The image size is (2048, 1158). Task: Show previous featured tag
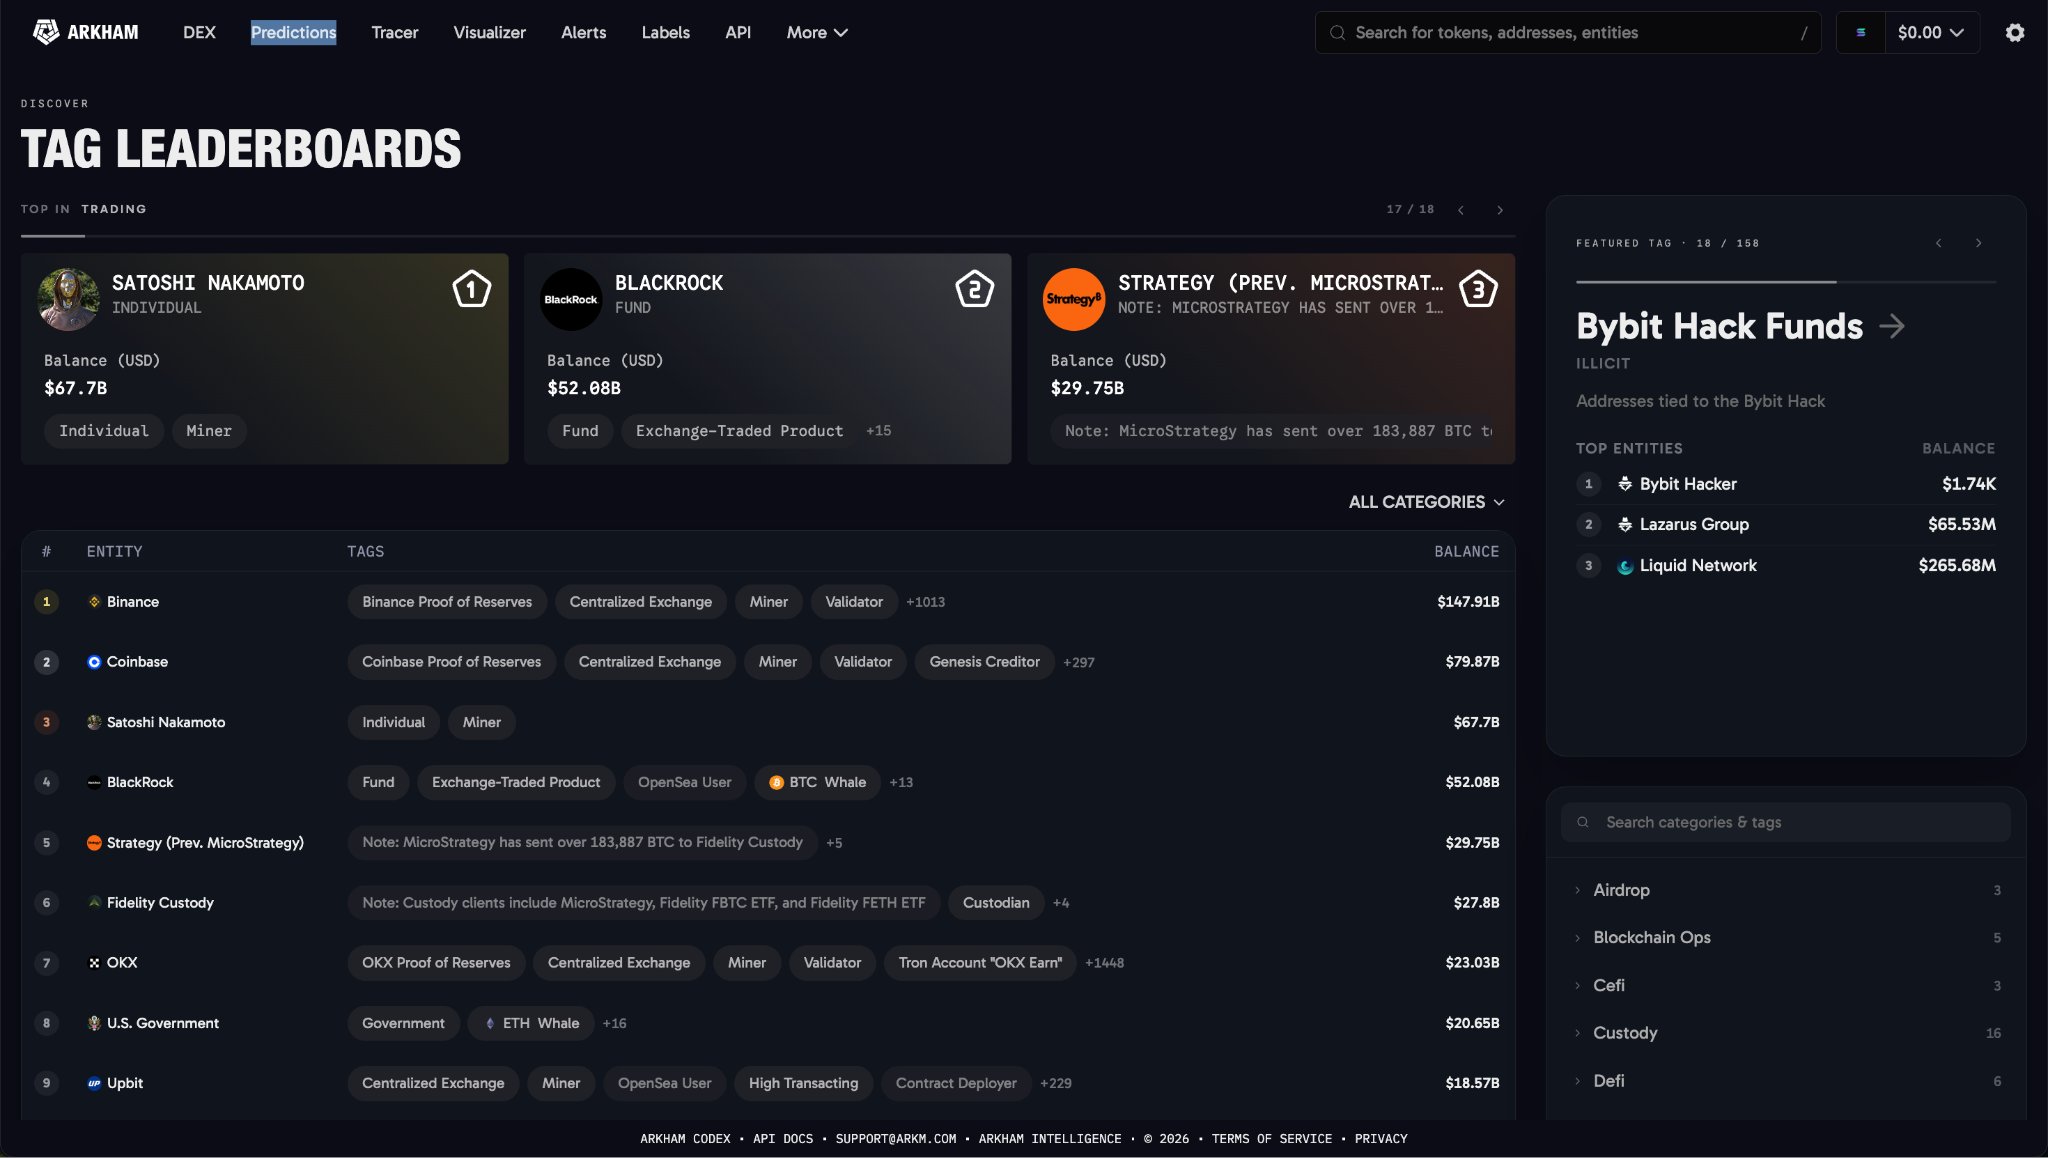(1939, 243)
